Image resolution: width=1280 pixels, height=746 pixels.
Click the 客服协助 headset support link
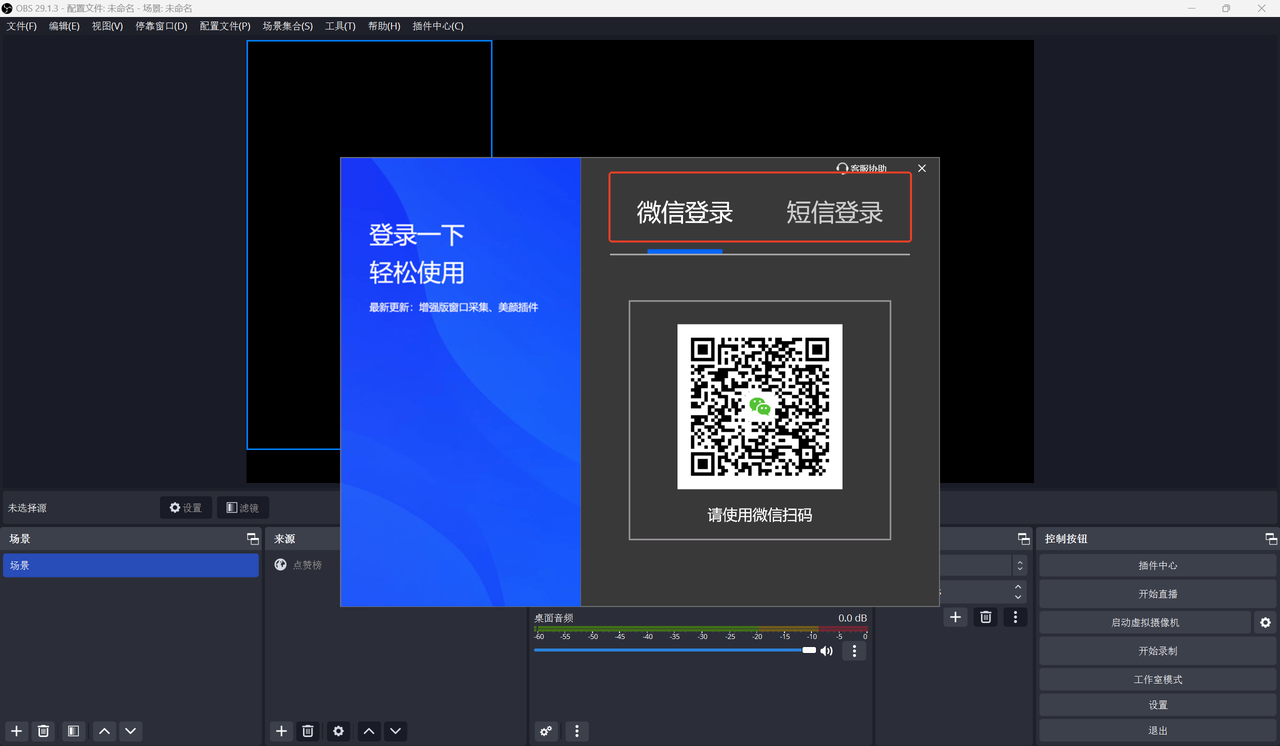pos(861,168)
